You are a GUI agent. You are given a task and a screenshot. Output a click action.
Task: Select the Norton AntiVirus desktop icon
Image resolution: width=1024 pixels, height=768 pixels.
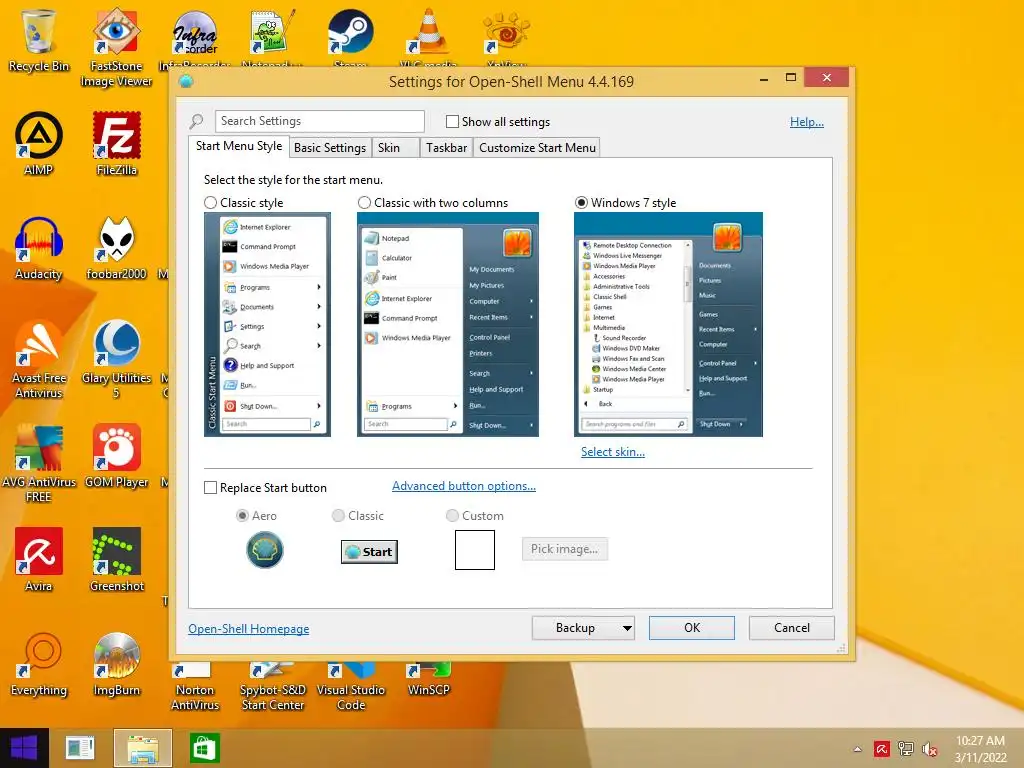coord(194,686)
